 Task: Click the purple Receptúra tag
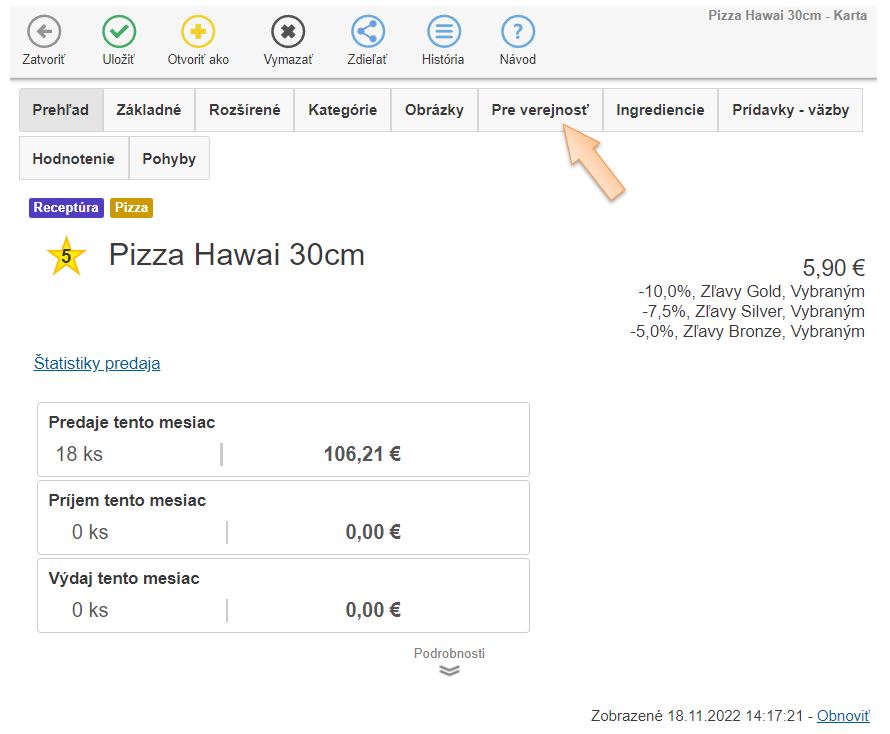(66, 208)
